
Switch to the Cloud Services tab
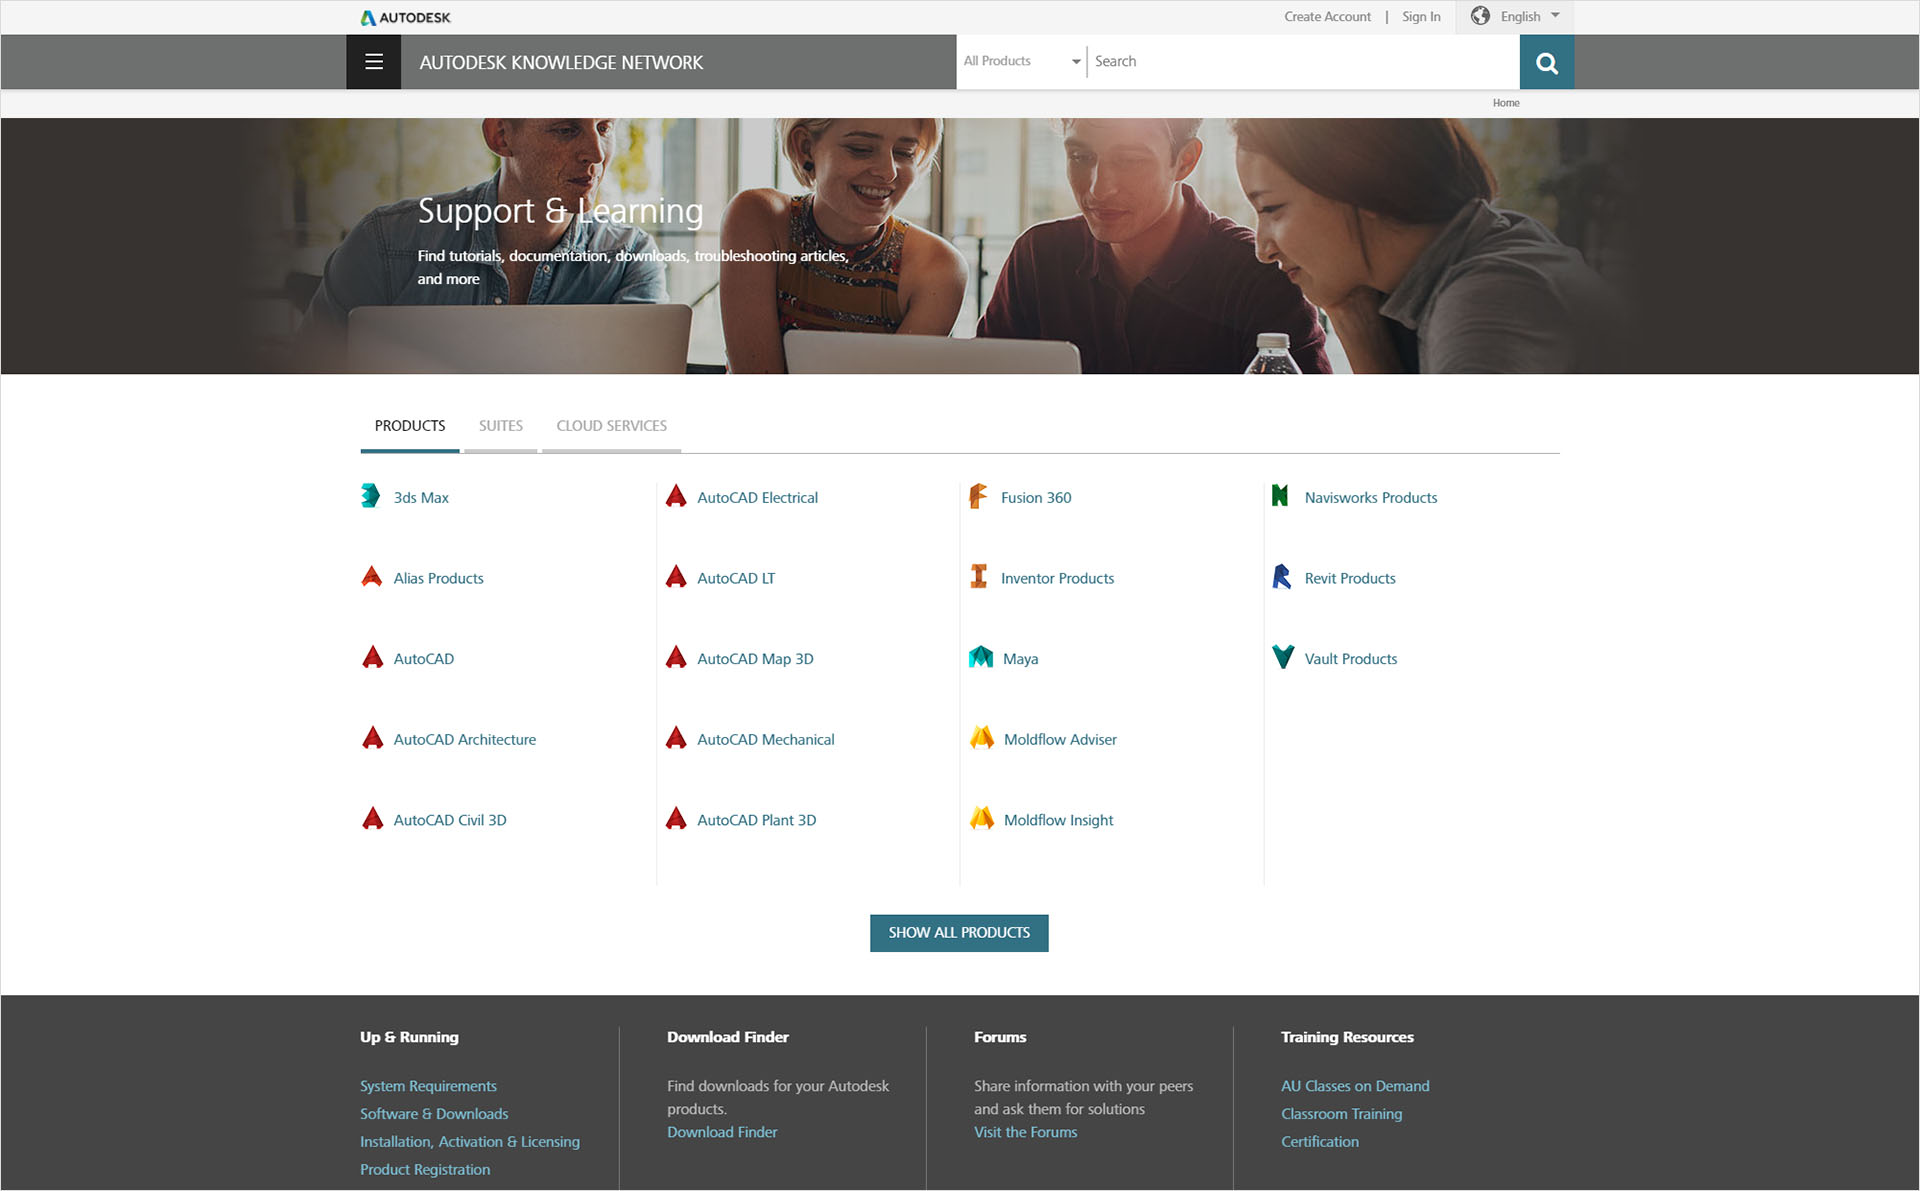611,426
